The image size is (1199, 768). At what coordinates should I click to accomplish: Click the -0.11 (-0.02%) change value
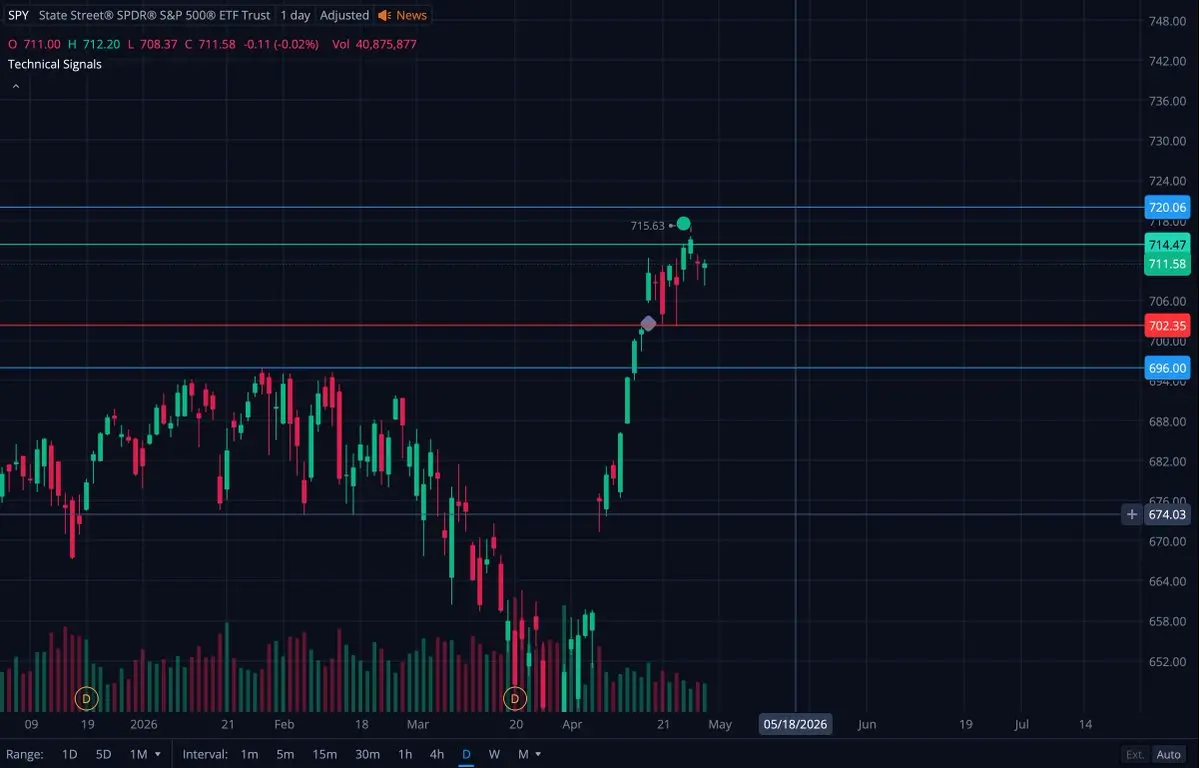[x=281, y=44]
